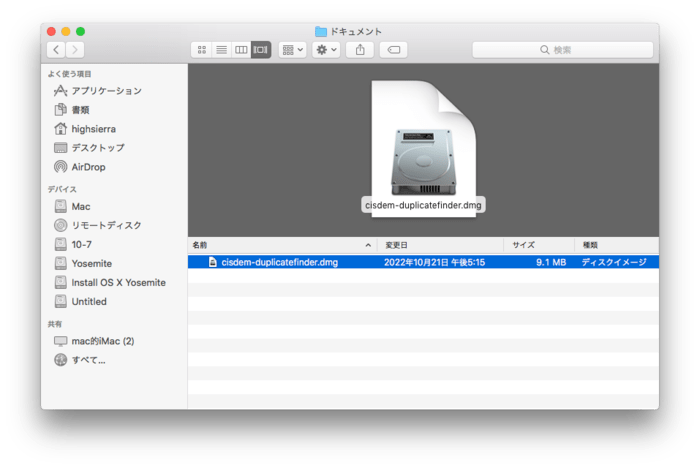Click the monitor icon beside mac的iMac (2)
Image resolution: width=700 pixels, height=468 pixels.
tap(60, 341)
